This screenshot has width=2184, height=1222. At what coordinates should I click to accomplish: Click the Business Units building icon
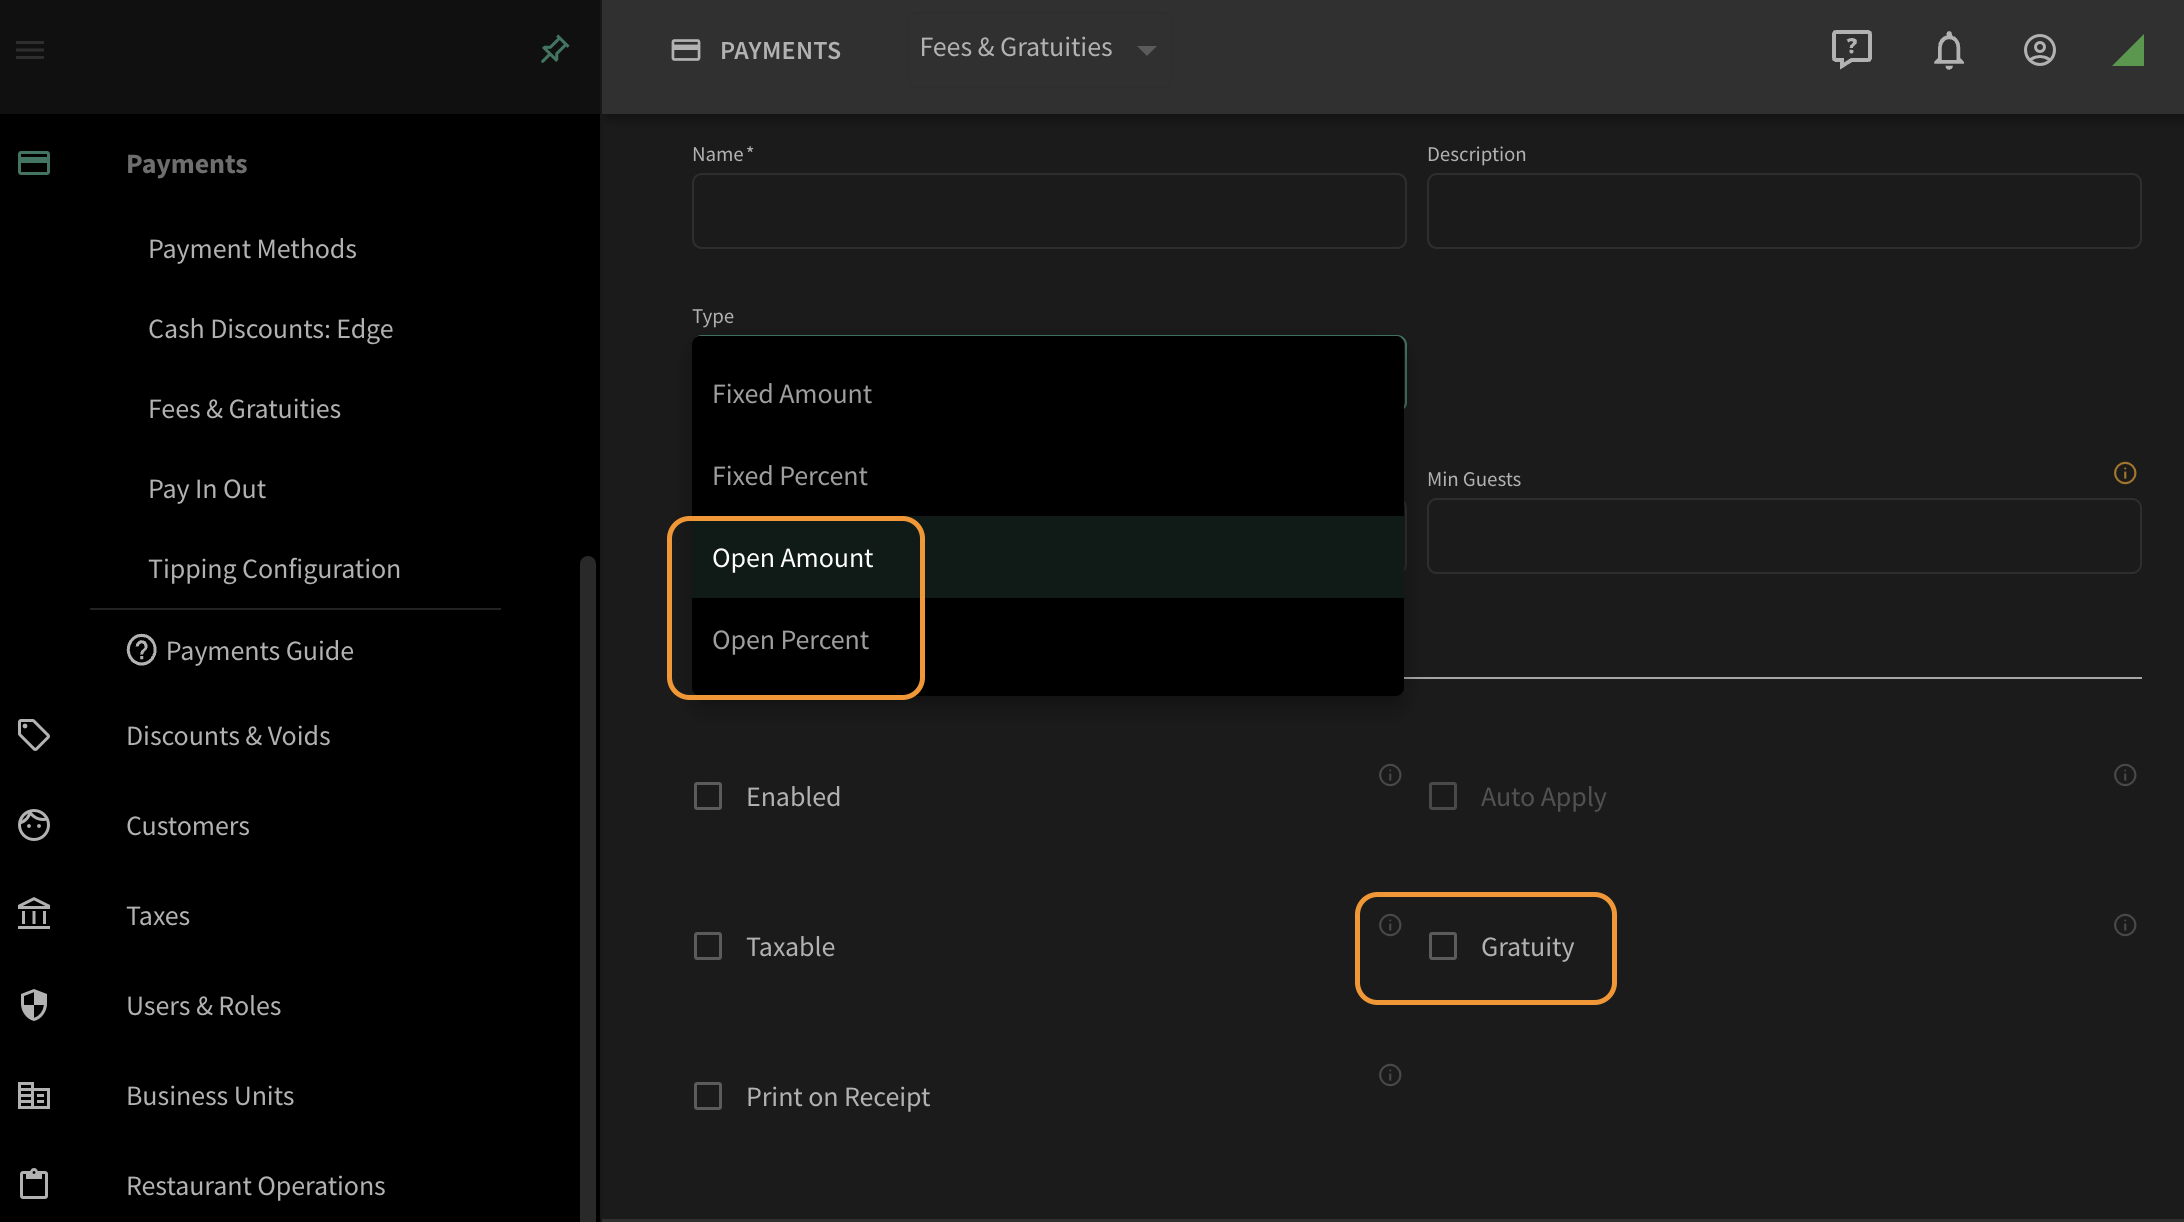click(34, 1095)
